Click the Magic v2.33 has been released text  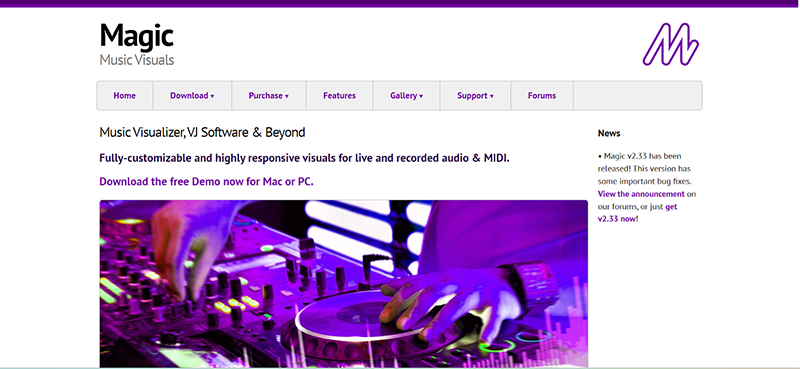(x=644, y=168)
